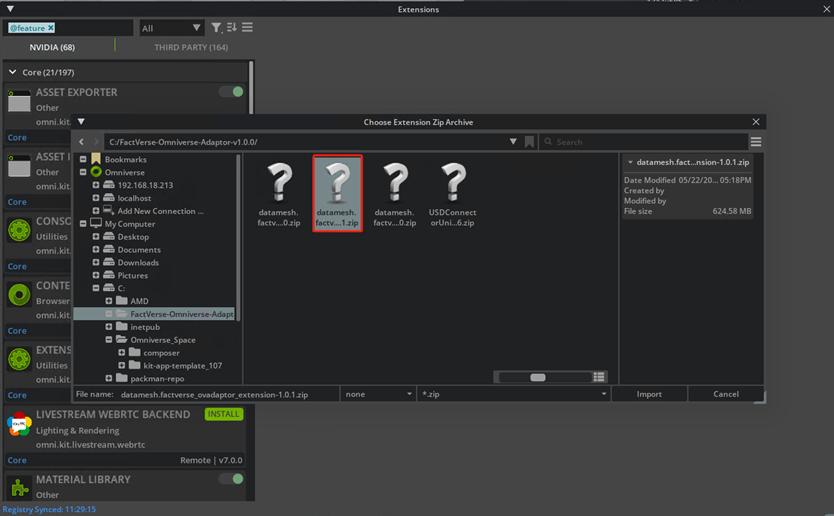
Task: Click the Omniverse tree icon
Action: pos(96,172)
